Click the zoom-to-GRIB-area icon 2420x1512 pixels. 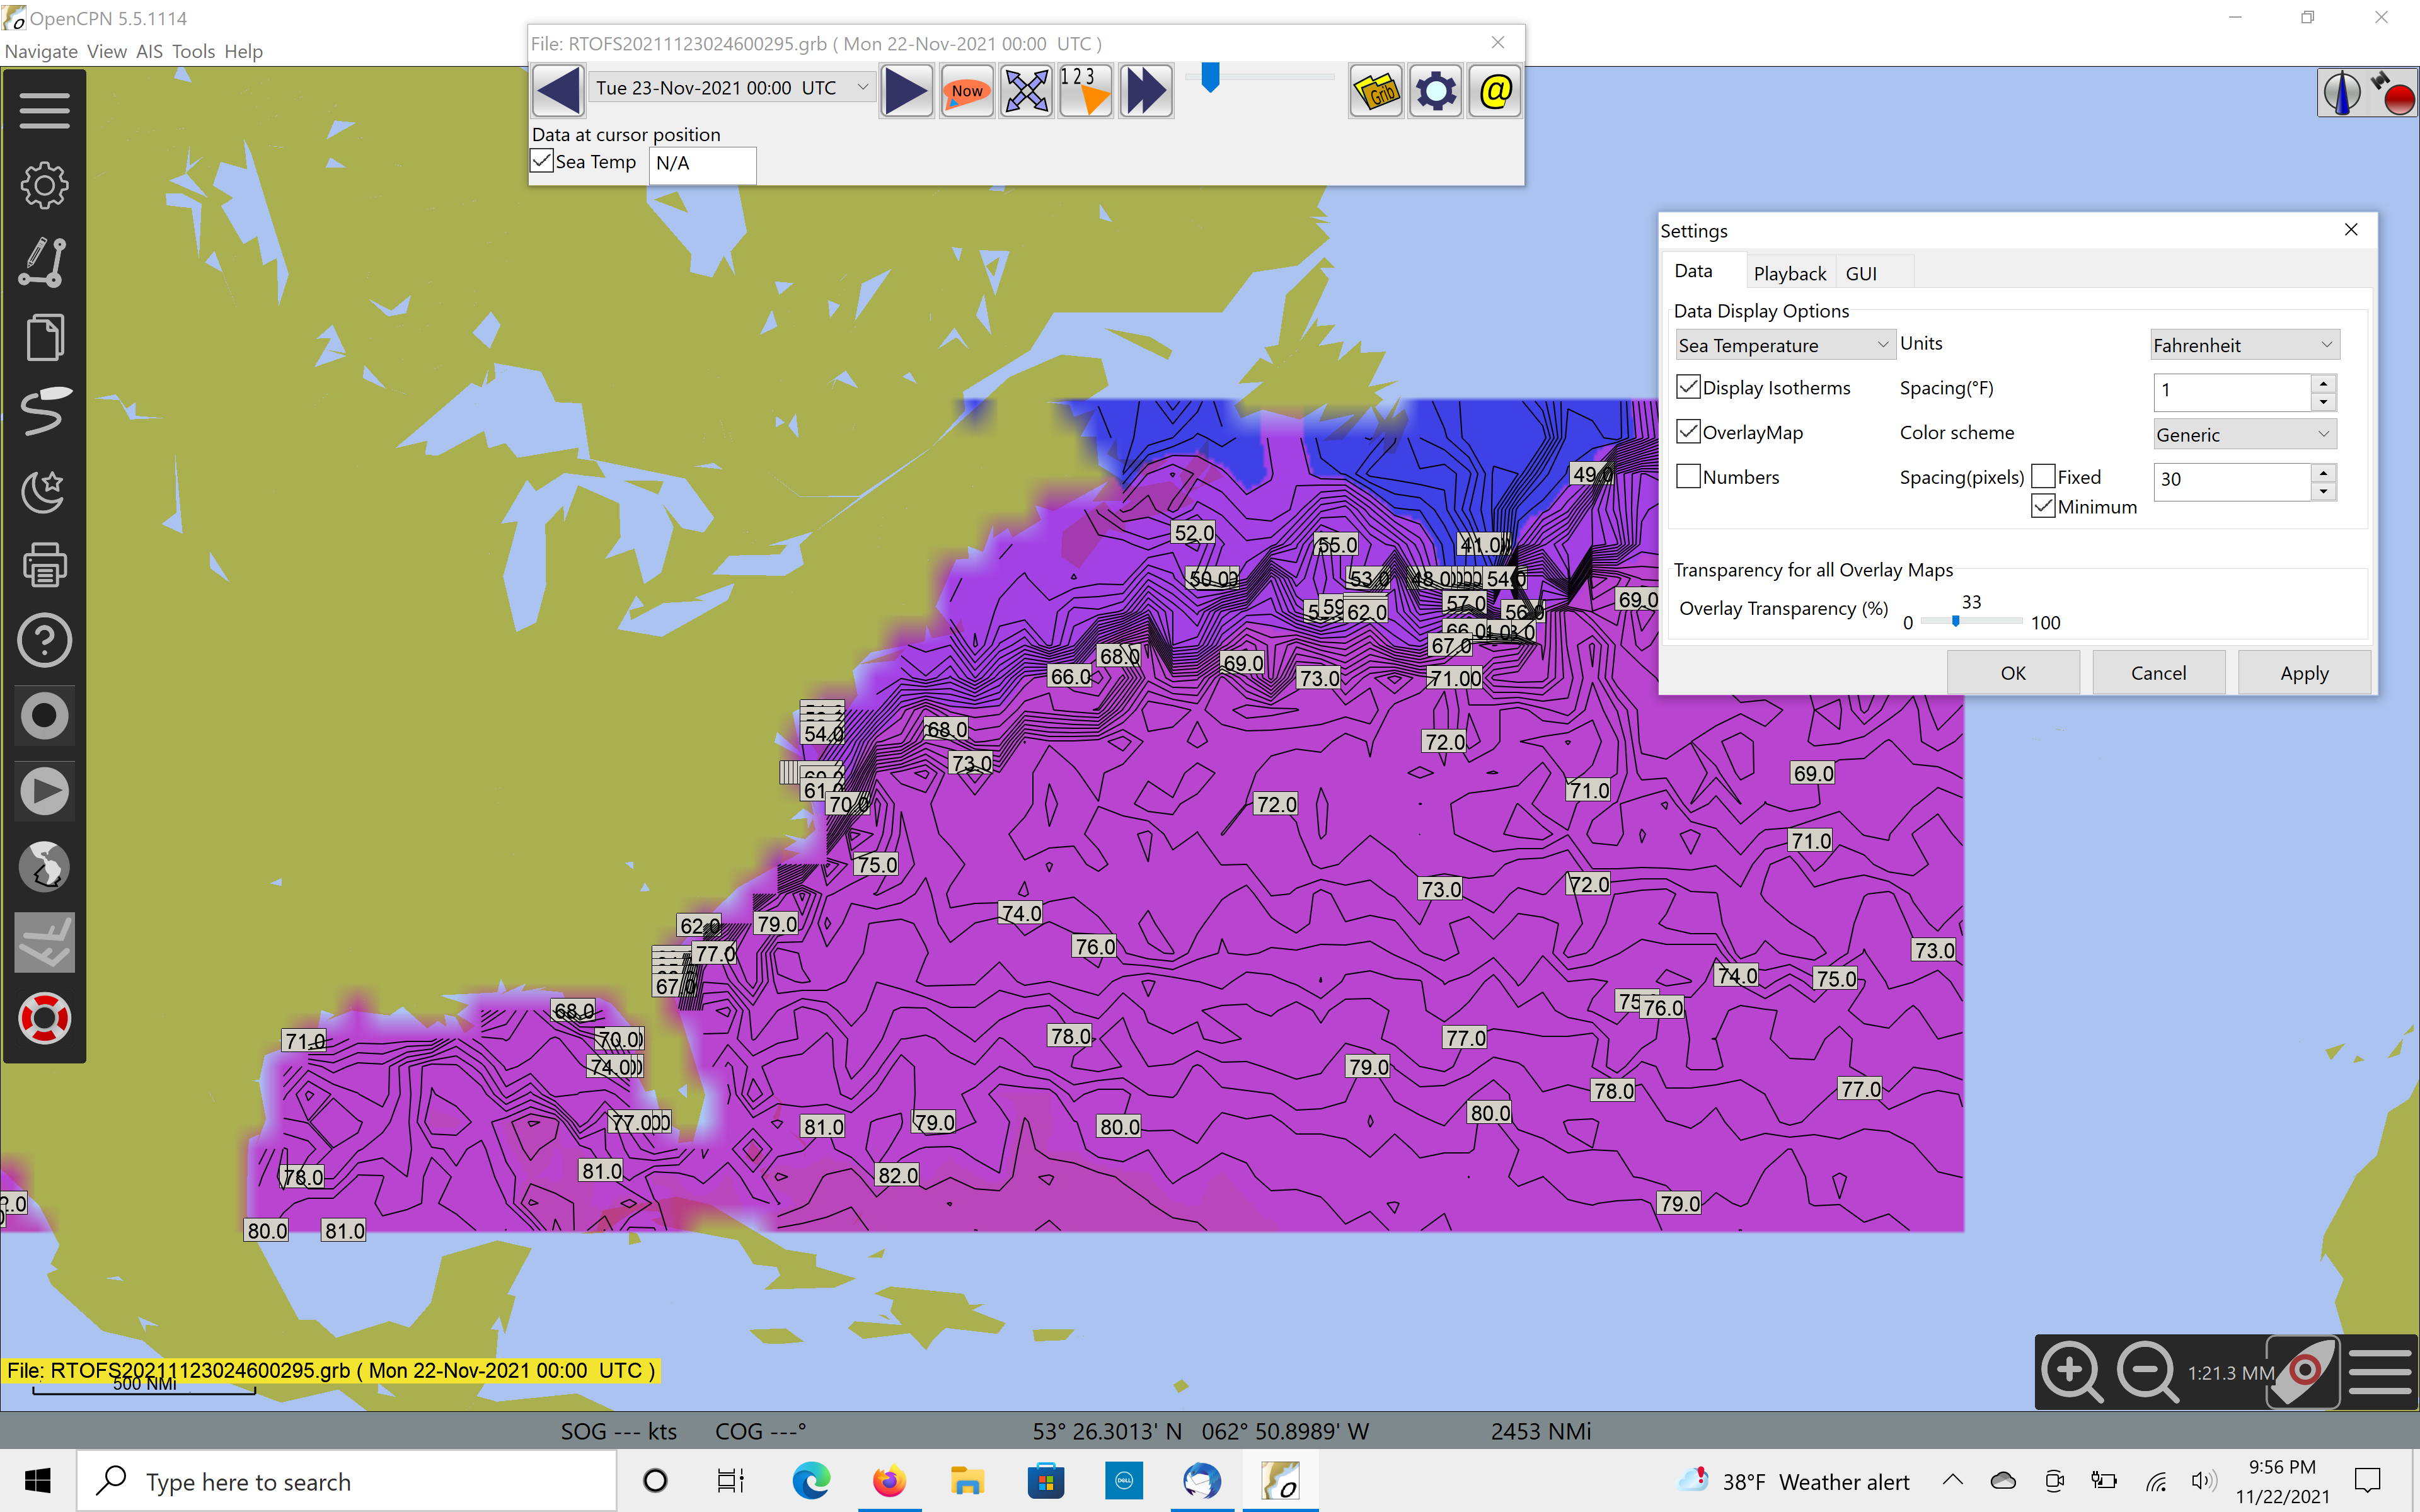coord(1026,91)
